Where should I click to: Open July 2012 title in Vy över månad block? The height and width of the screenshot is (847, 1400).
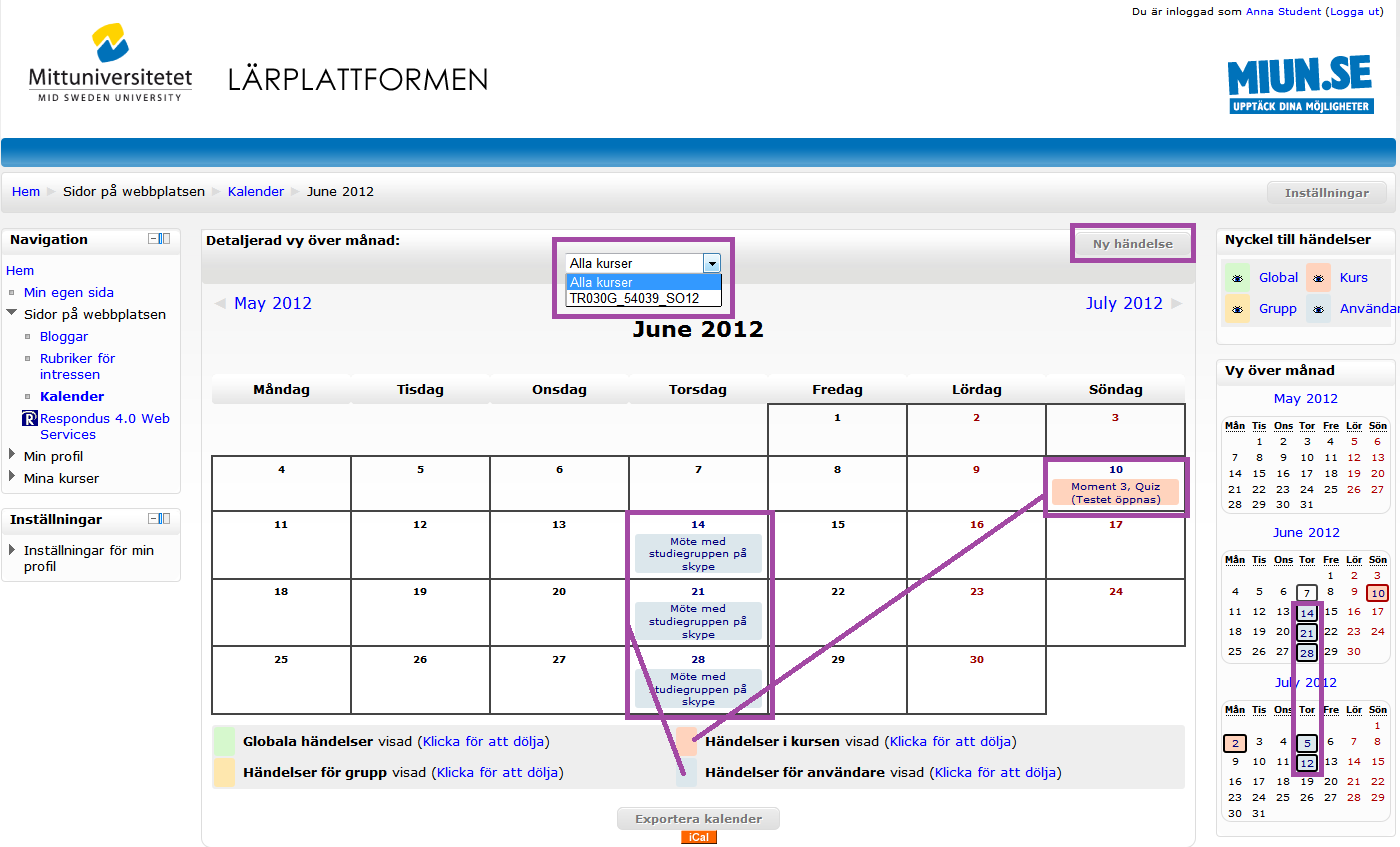(x=1306, y=682)
